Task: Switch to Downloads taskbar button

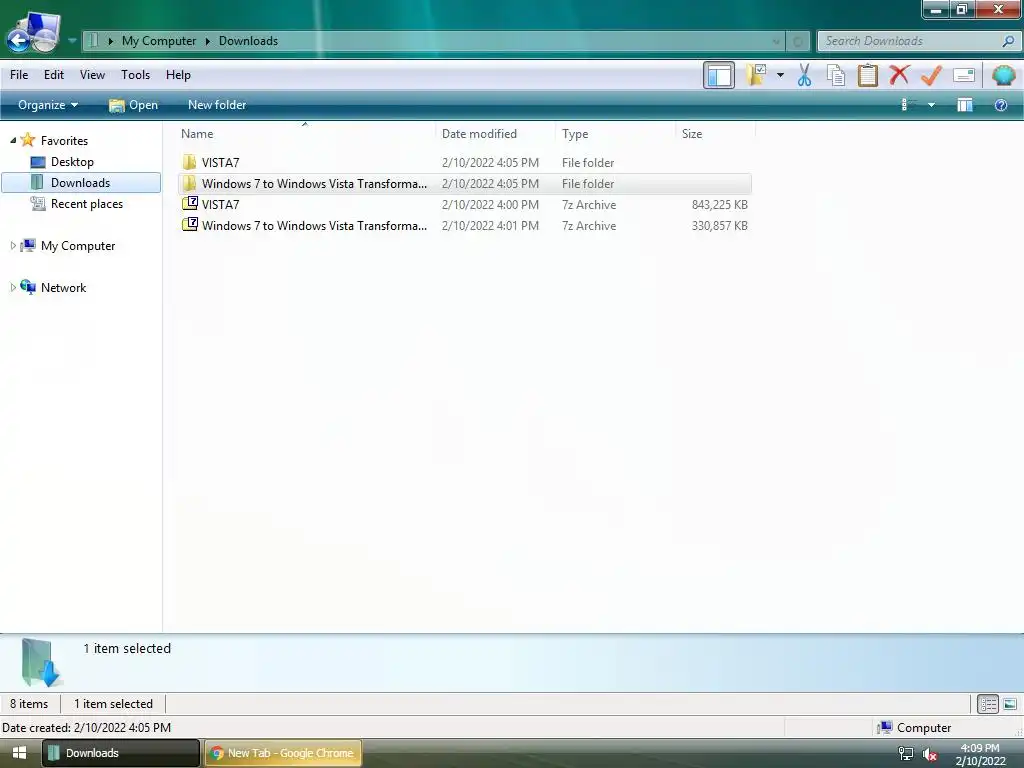Action: pyautogui.click(x=121, y=753)
